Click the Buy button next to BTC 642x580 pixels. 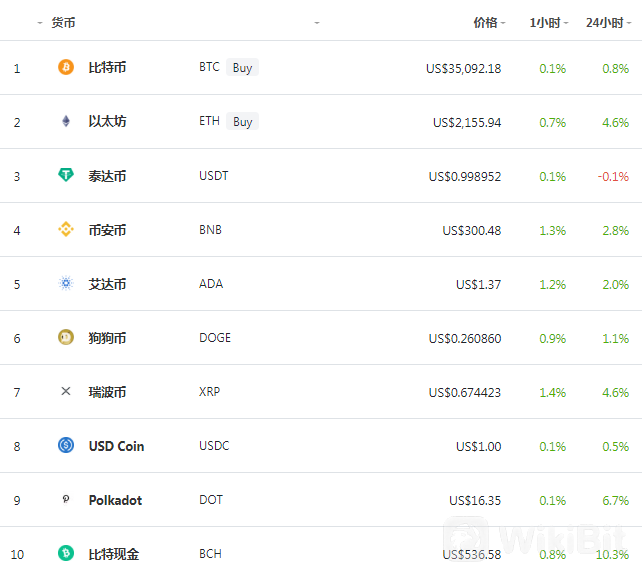pos(242,68)
